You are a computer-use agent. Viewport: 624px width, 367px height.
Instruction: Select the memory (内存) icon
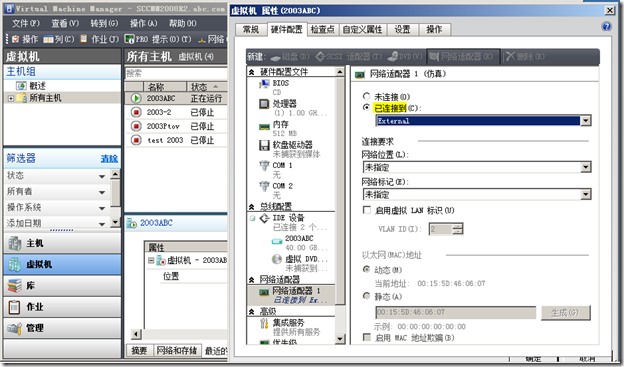click(264, 127)
